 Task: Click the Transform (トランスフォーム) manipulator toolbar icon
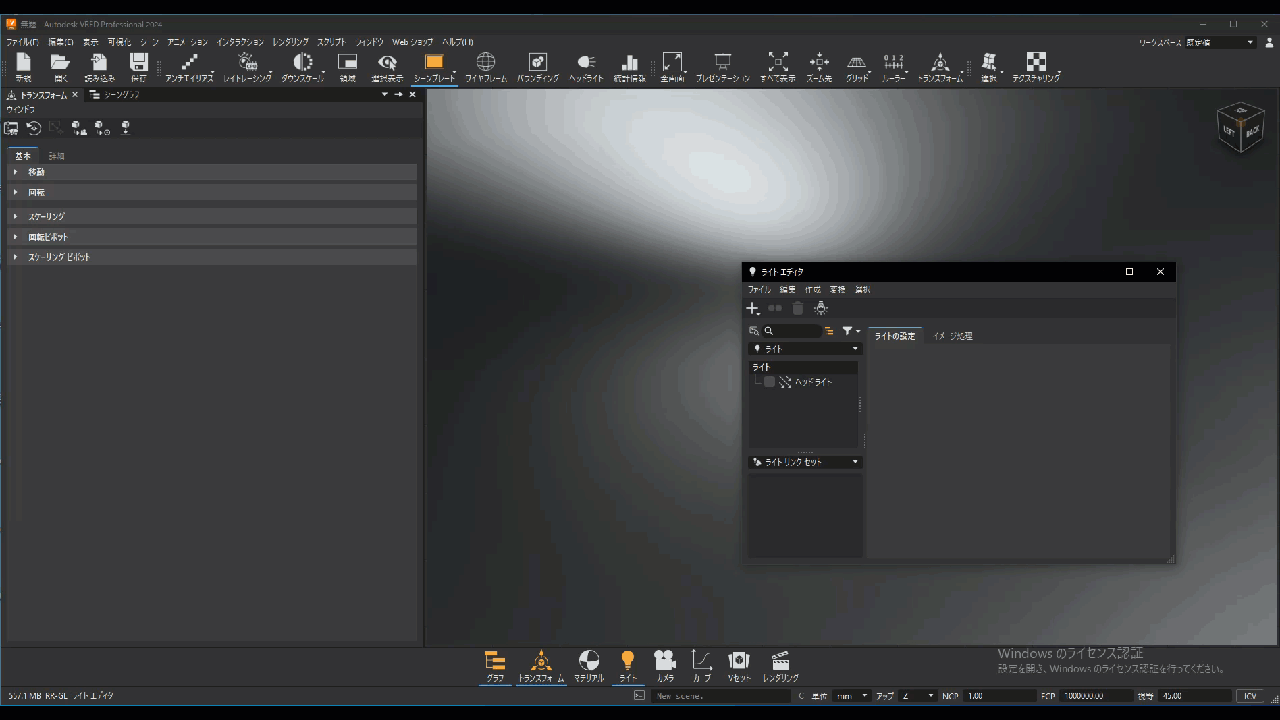pyautogui.click(x=940, y=67)
